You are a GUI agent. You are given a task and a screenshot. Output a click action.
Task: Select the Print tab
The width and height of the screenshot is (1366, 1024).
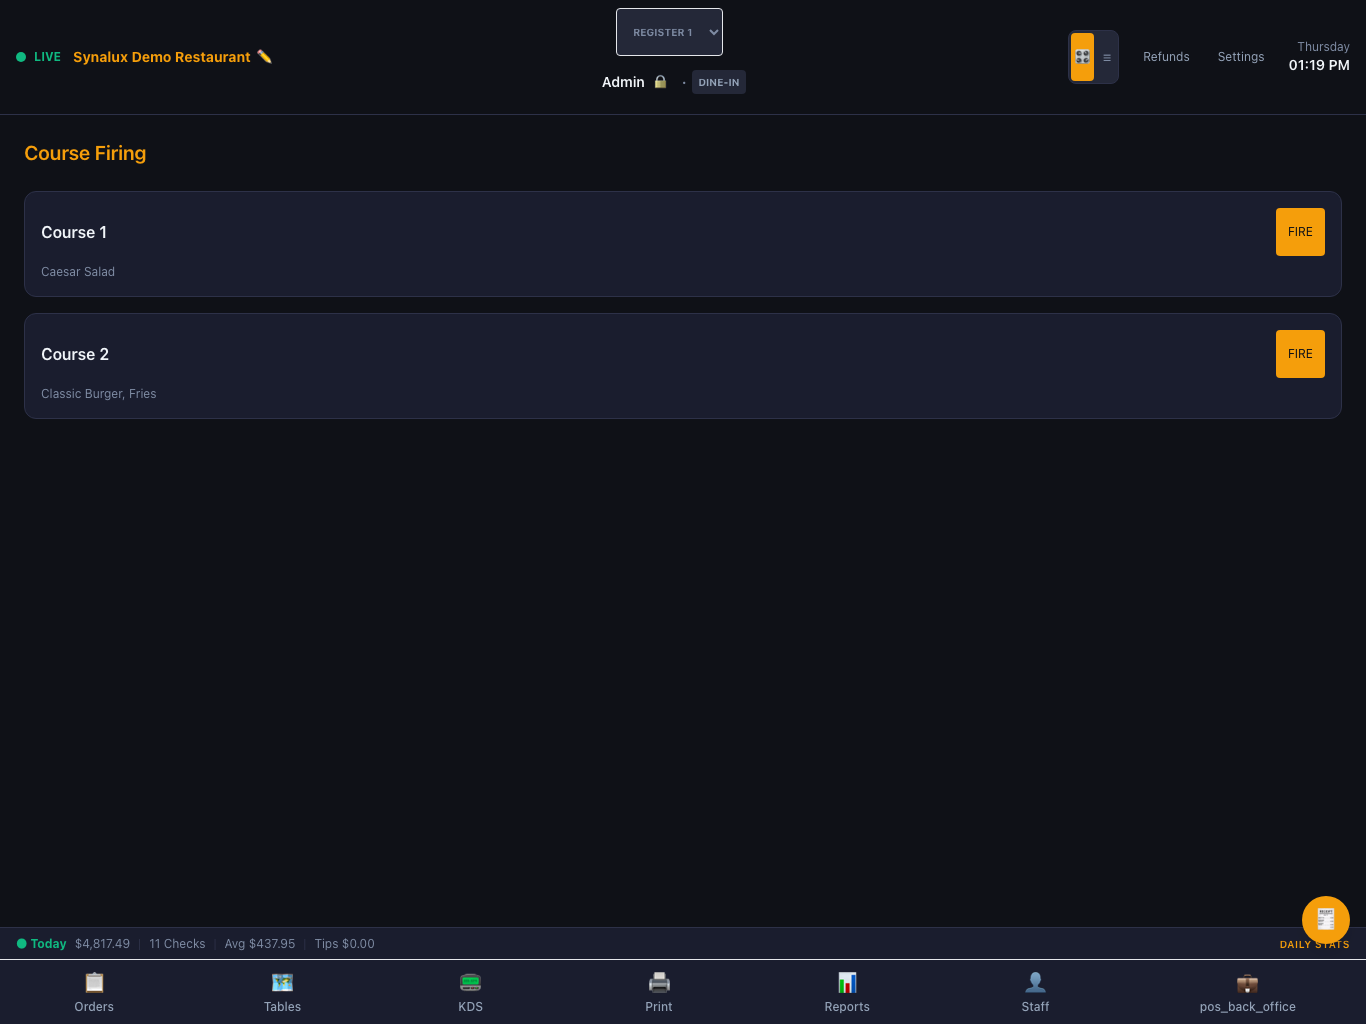[x=659, y=992]
